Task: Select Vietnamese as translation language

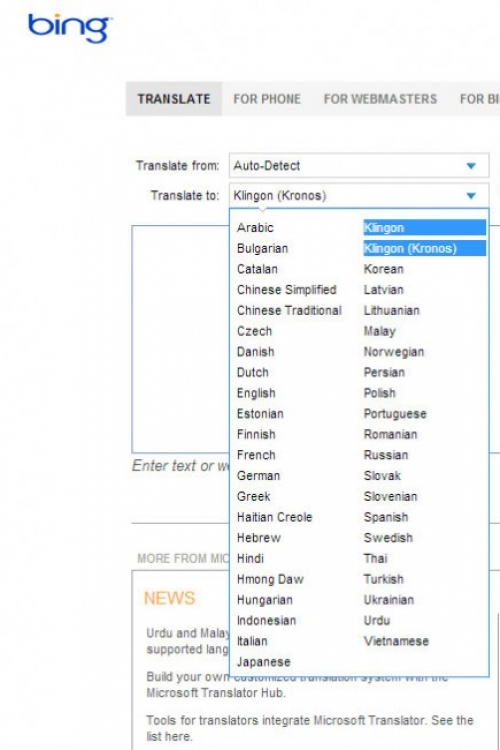Action: tap(396, 641)
